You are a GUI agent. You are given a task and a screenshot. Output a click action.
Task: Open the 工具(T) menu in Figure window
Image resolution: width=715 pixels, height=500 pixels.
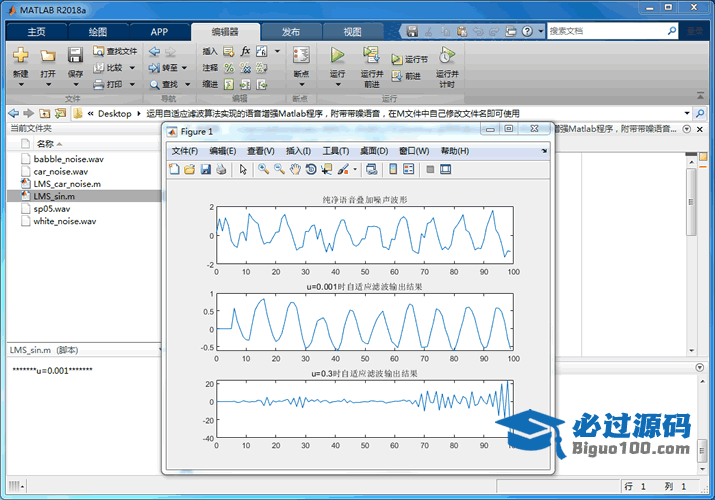pos(335,151)
